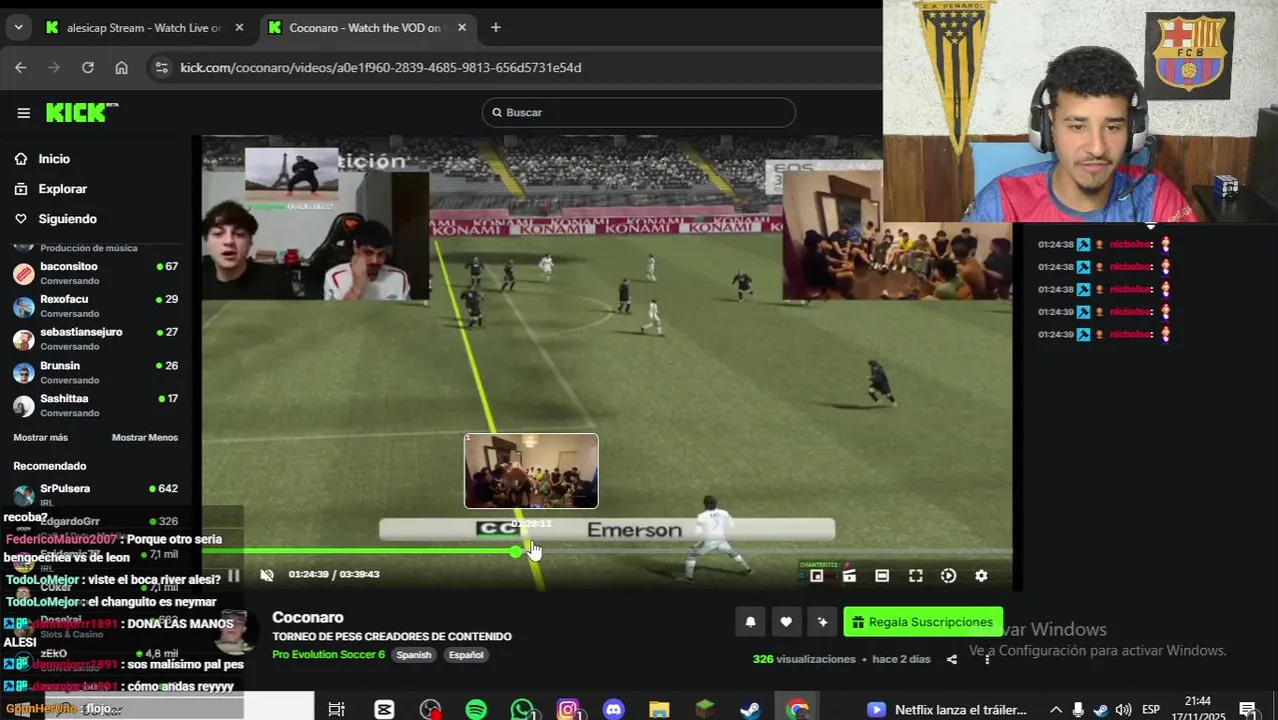Open Netflix news taskbar widget
This screenshot has width=1278, height=720.
(x=947, y=710)
